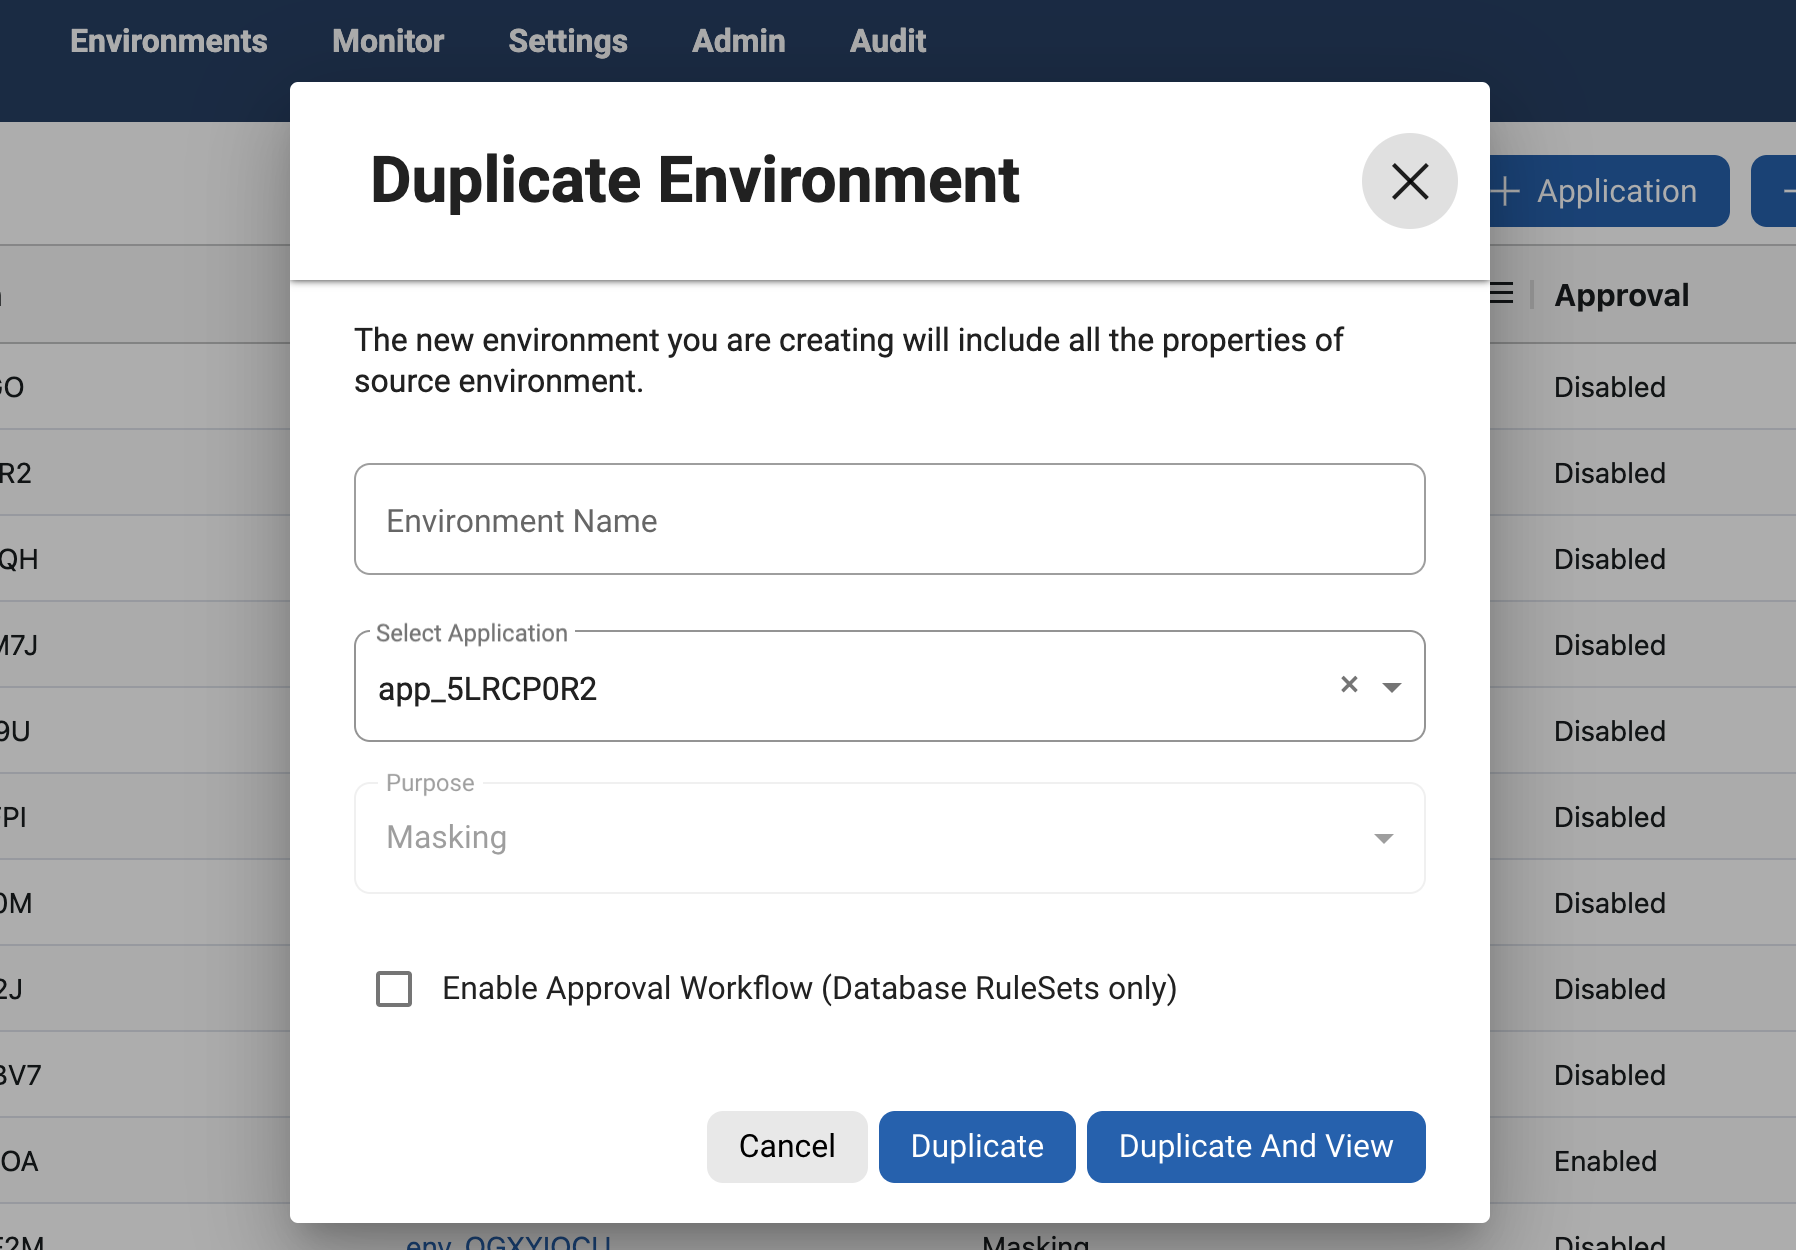Expand the Select Application dropdown
The height and width of the screenshot is (1250, 1796).
1393,686
